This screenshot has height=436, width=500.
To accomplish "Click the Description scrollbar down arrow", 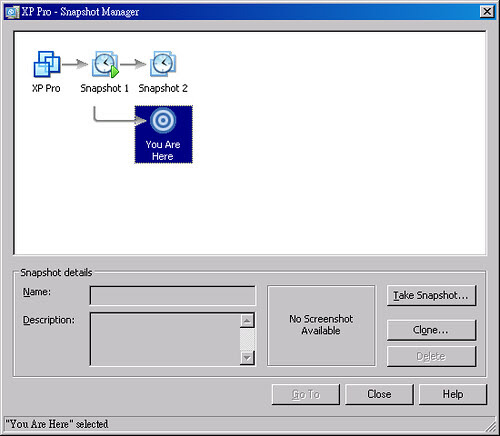I will (x=247, y=358).
